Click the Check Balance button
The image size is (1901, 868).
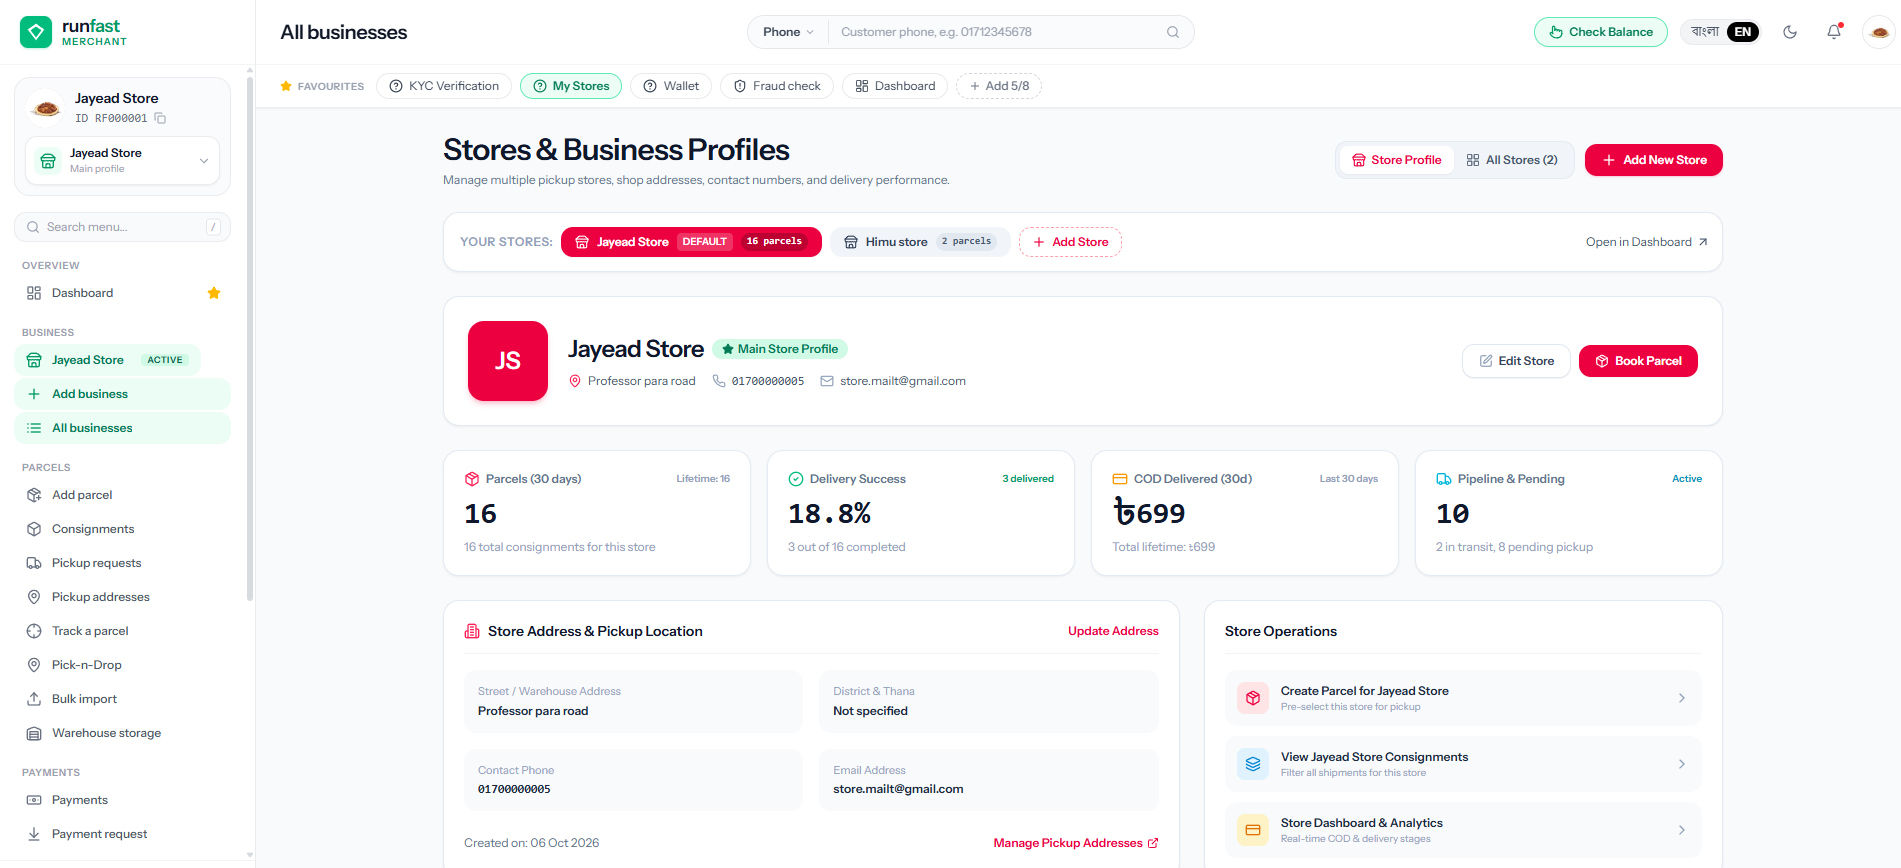[x=1601, y=32]
